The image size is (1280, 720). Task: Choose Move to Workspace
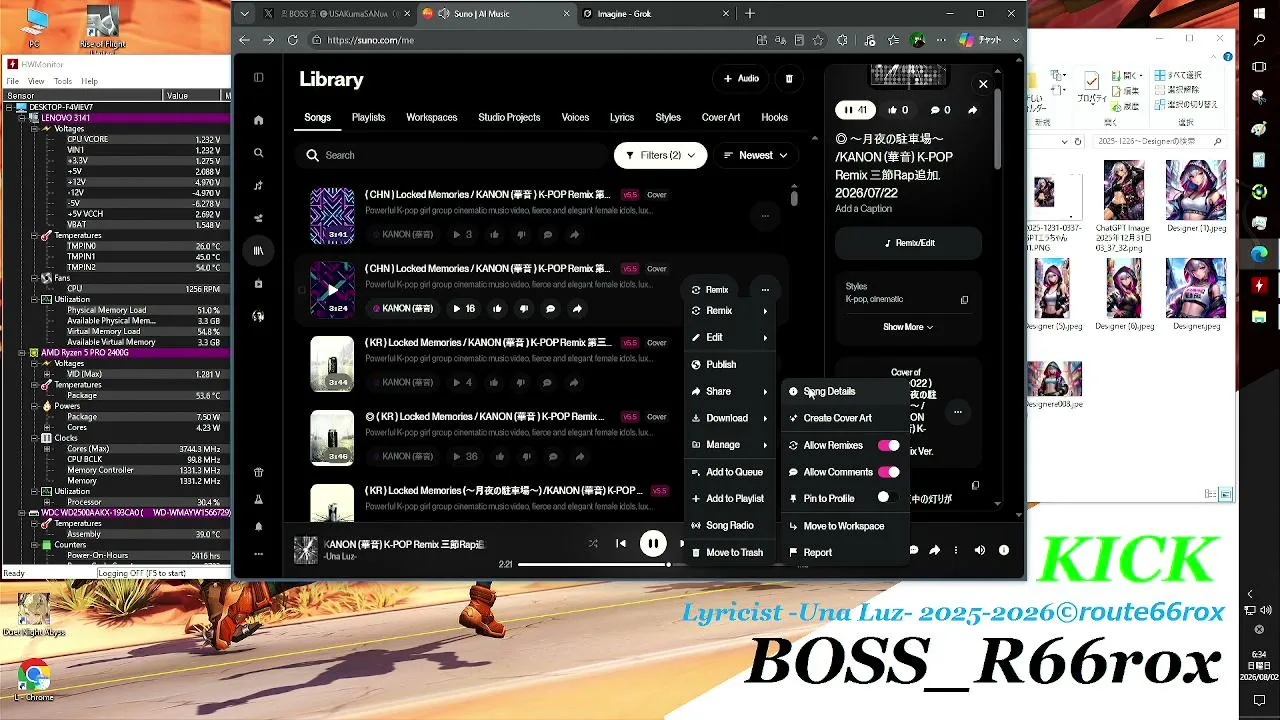[x=845, y=526]
